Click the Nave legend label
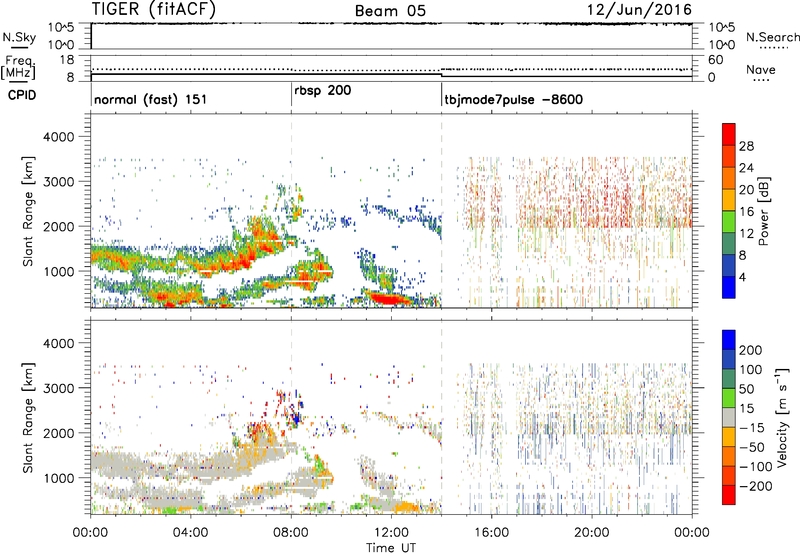800x554 pixels. pos(761,70)
